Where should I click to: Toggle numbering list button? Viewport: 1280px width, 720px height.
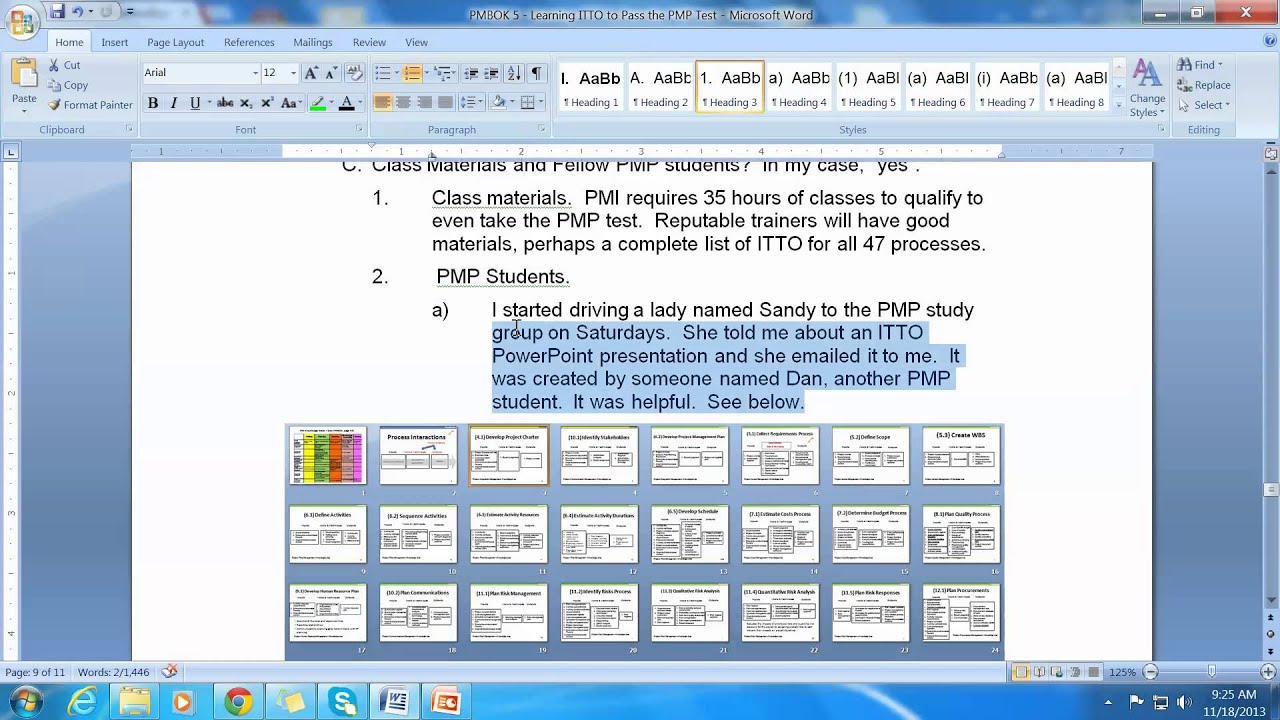tap(412, 73)
